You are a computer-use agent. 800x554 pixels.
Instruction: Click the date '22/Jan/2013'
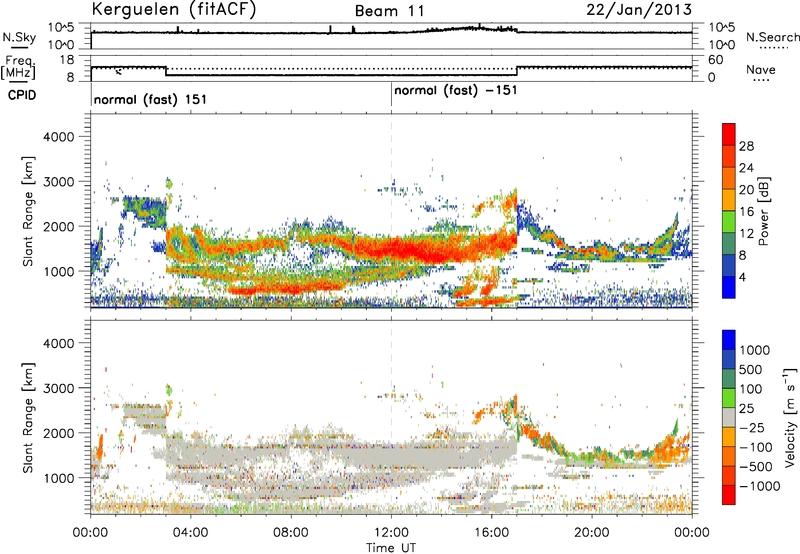(639, 9)
